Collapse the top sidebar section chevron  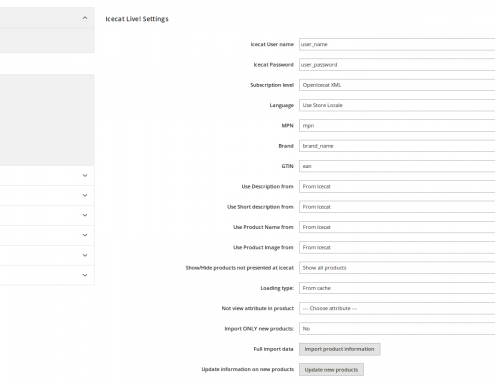point(85,18)
